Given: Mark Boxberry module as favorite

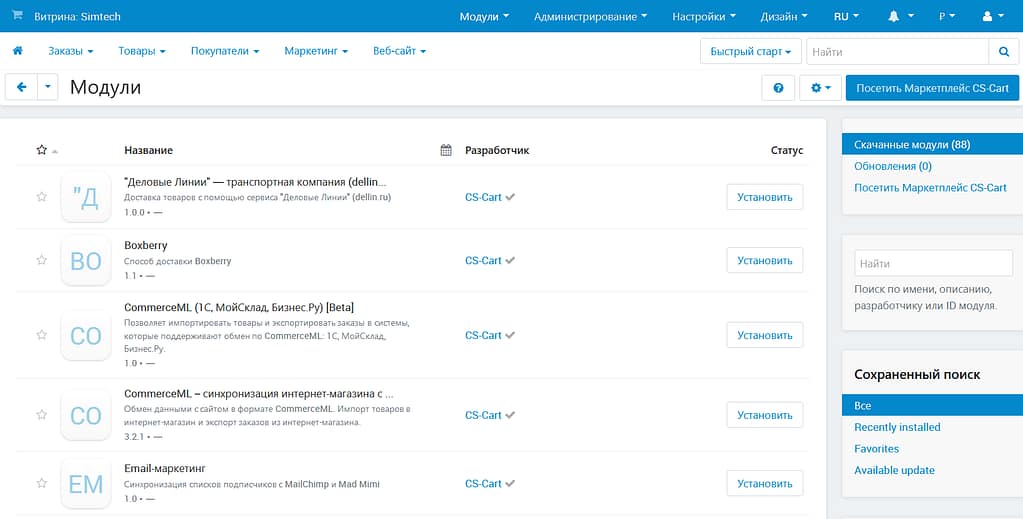Looking at the screenshot, I should tap(41, 260).
